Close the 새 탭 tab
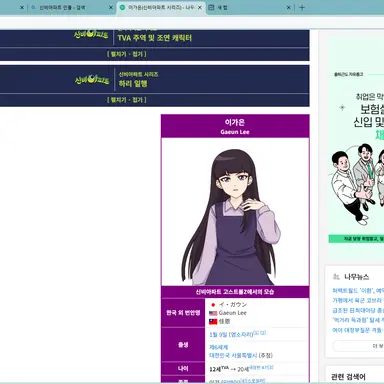The image size is (384, 384). (289, 7)
